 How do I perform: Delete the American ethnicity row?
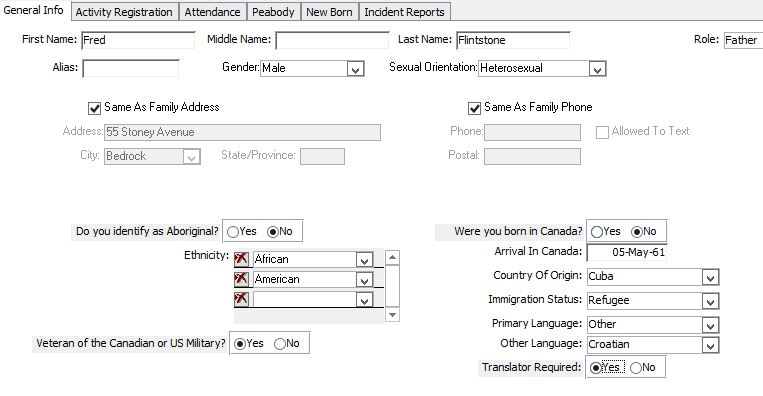(x=241, y=279)
